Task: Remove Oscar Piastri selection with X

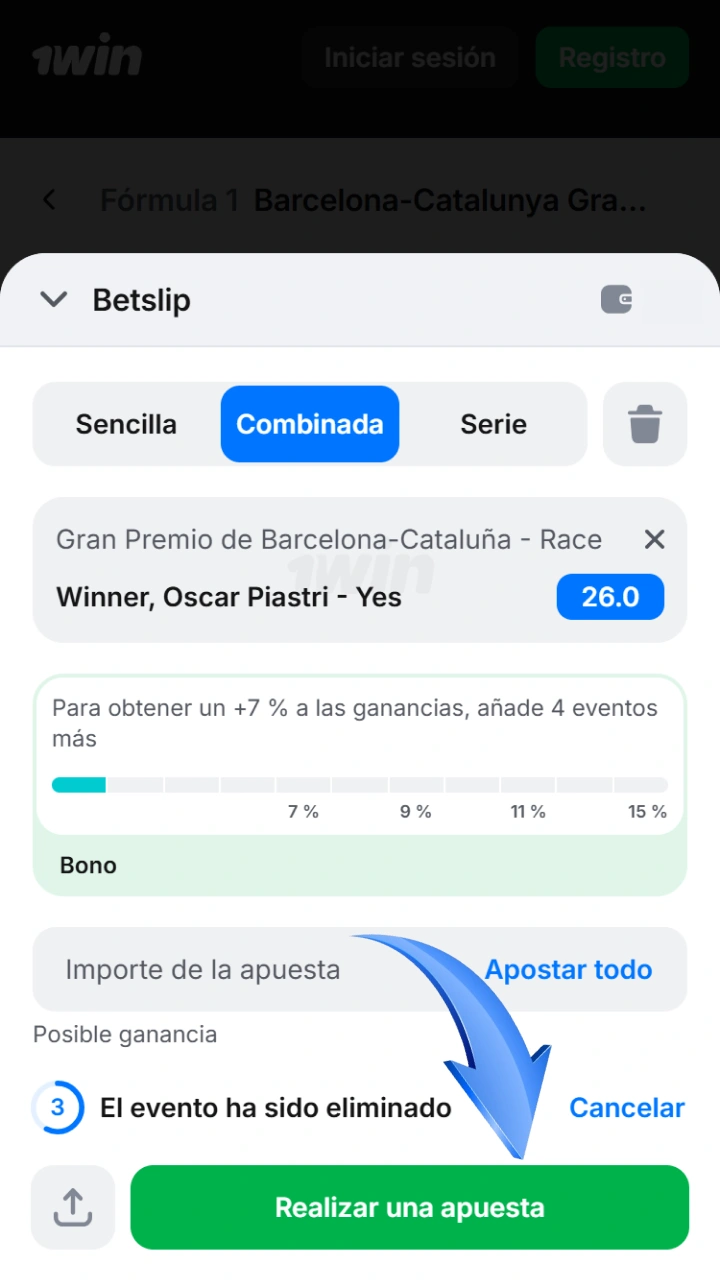Action: click(x=654, y=540)
